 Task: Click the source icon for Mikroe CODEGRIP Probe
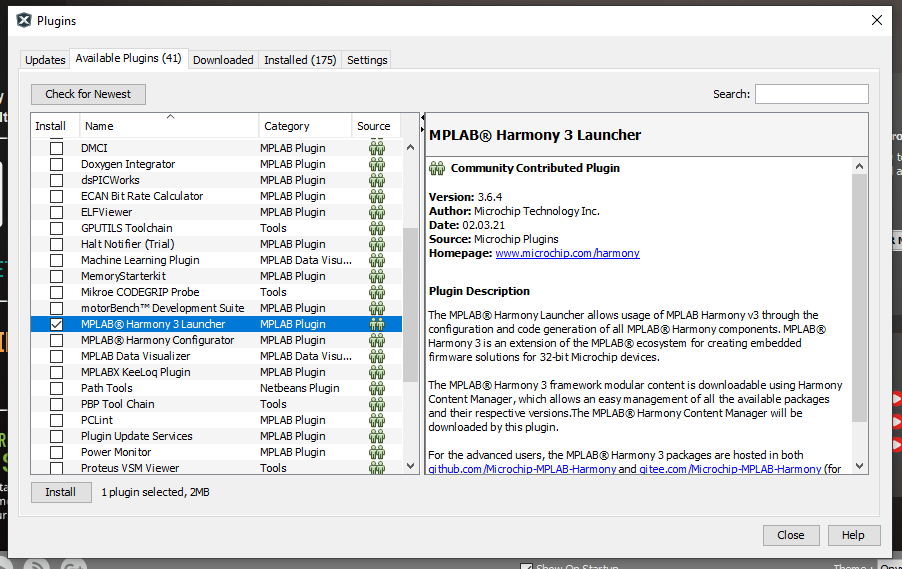tap(377, 292)
